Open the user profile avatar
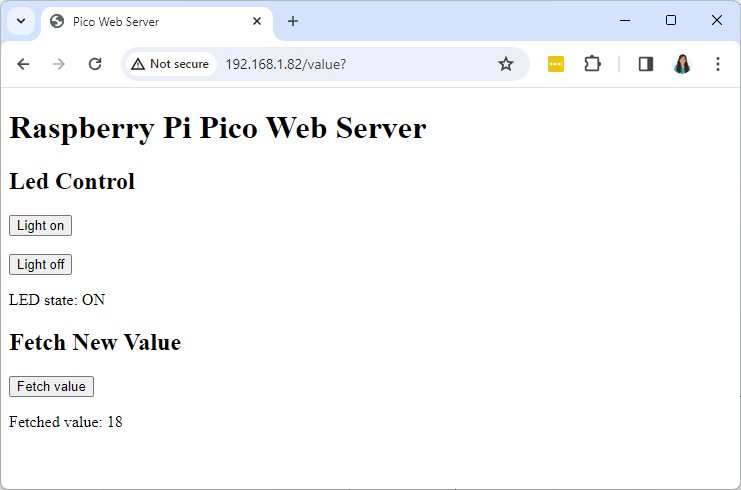 pyautogui.click(x=682, y=64)
